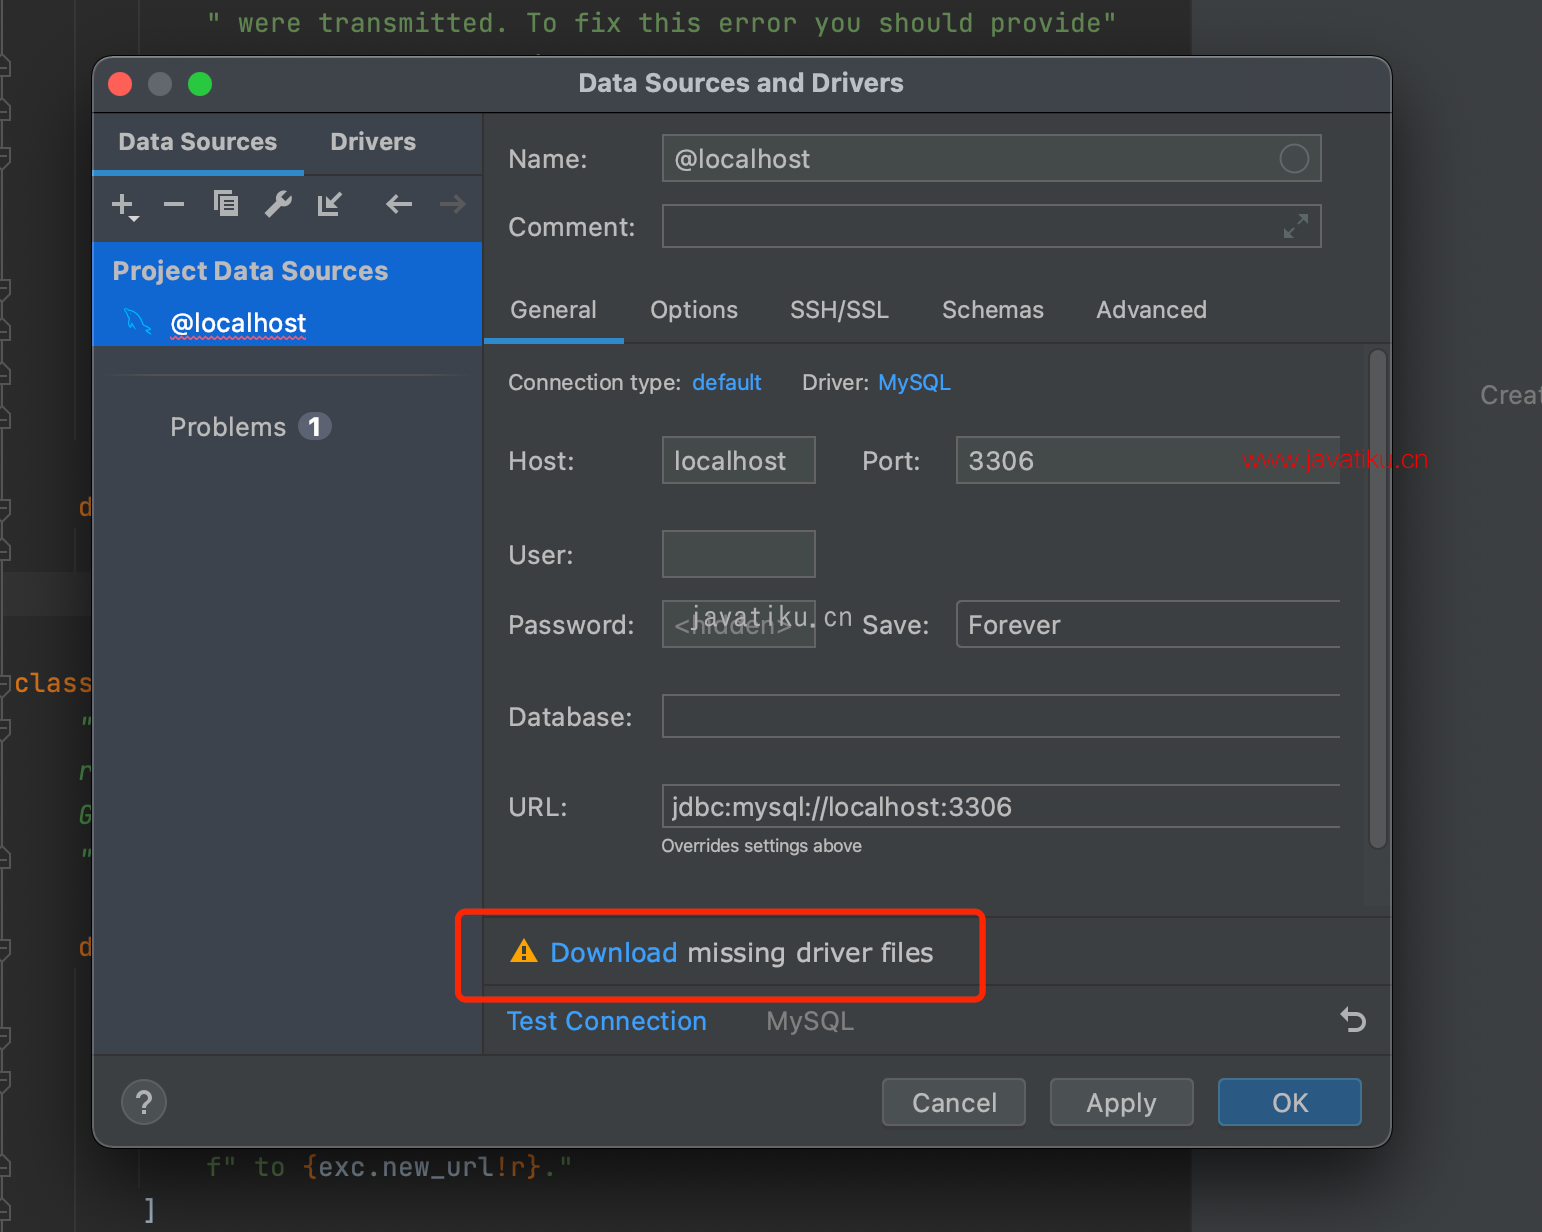This screenshot has height=1232, width=1542.
Task: Click the grey MySQL label near Test Connection
Action: (x=810, y=1021)
